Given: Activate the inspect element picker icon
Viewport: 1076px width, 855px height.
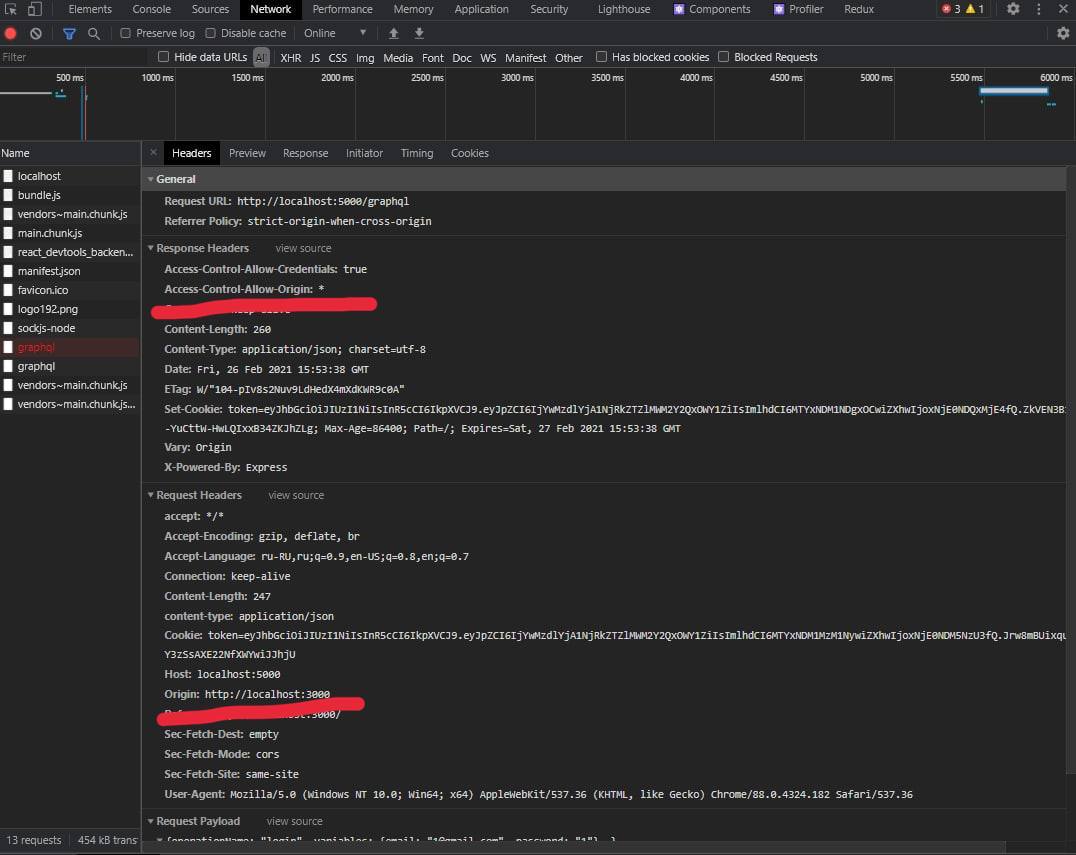Looking at the screenshot, I should tap(10, 9).
